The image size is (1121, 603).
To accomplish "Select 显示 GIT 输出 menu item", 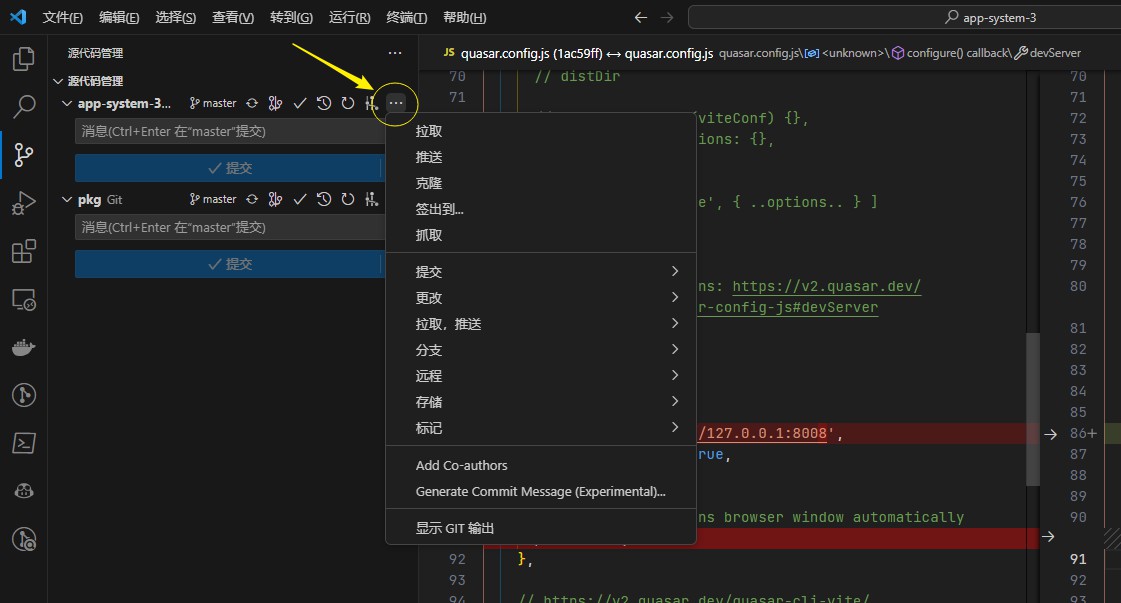I will point(455,528).
